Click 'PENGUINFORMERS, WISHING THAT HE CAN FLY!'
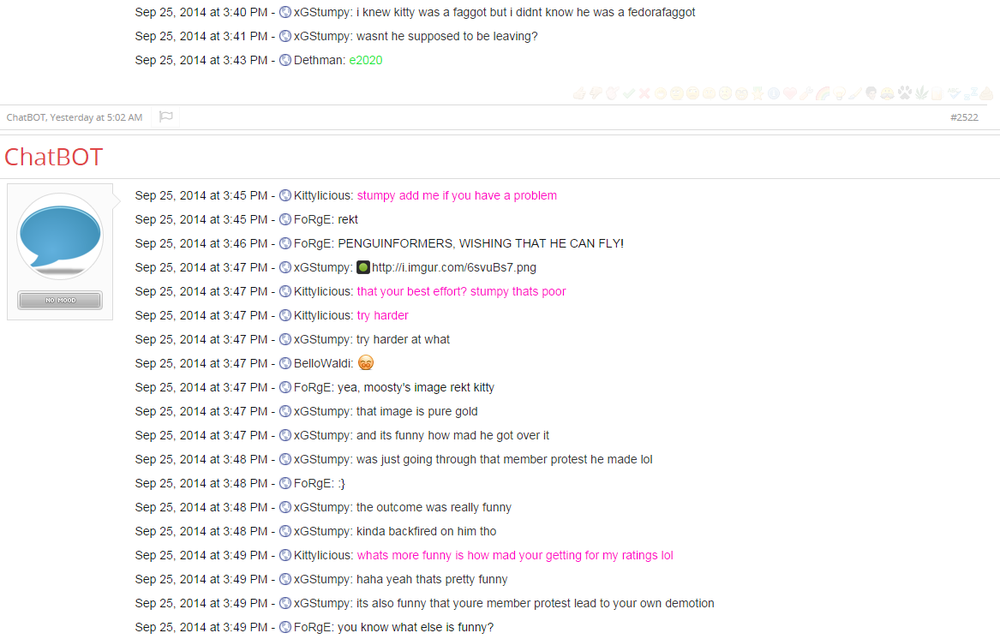 pos(480,244)
